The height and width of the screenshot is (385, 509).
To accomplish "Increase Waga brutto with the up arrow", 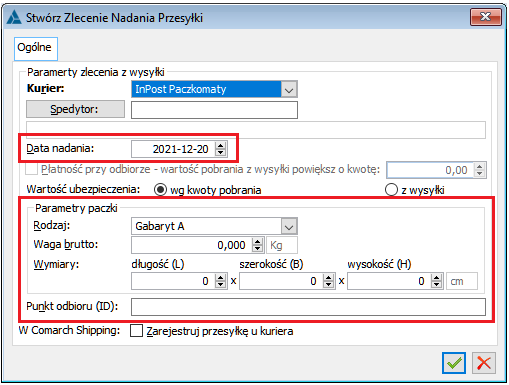I will pos(257,242).
